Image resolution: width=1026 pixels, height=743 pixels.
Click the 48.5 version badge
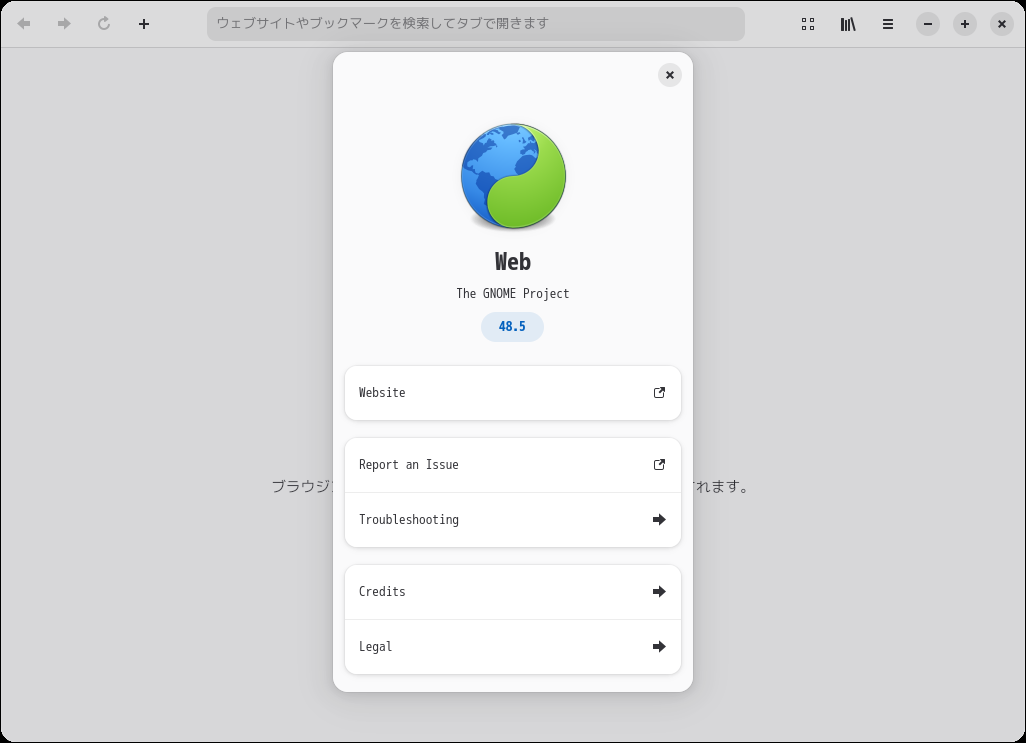[x=512, y=327]
